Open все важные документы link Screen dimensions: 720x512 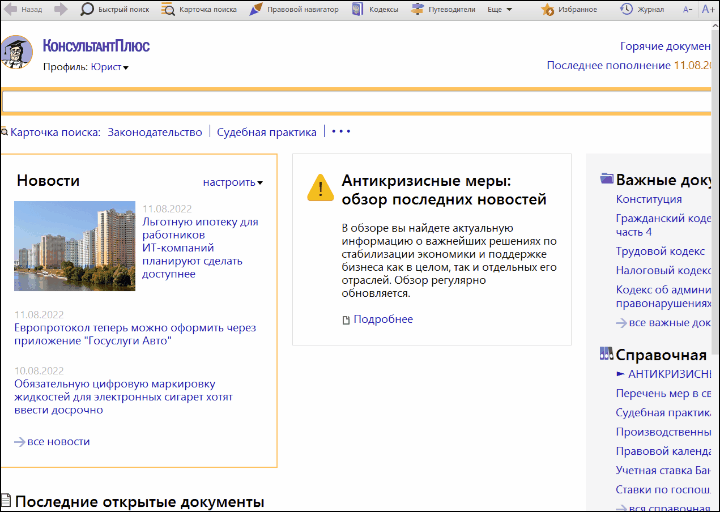pos(669,323)
